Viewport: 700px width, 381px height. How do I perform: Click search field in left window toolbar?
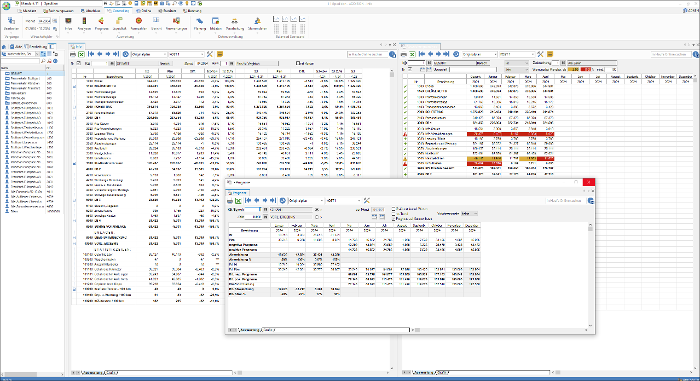pyautogui.click(x=367, y=54)
